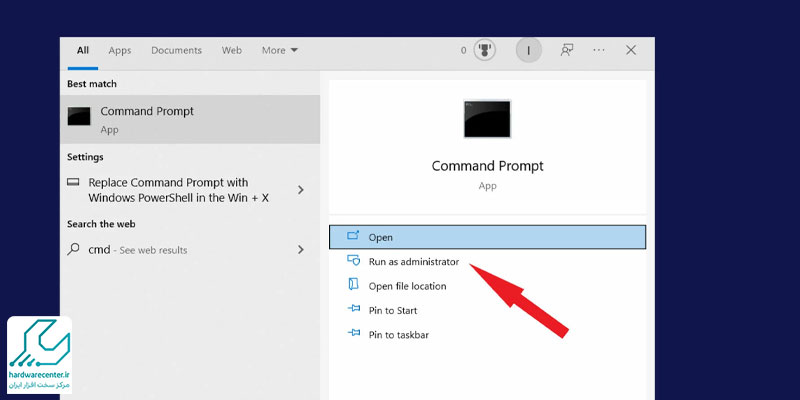Click the Settings section heading
This screenshot has height=400, width=800.
click(x=85, y=157)
